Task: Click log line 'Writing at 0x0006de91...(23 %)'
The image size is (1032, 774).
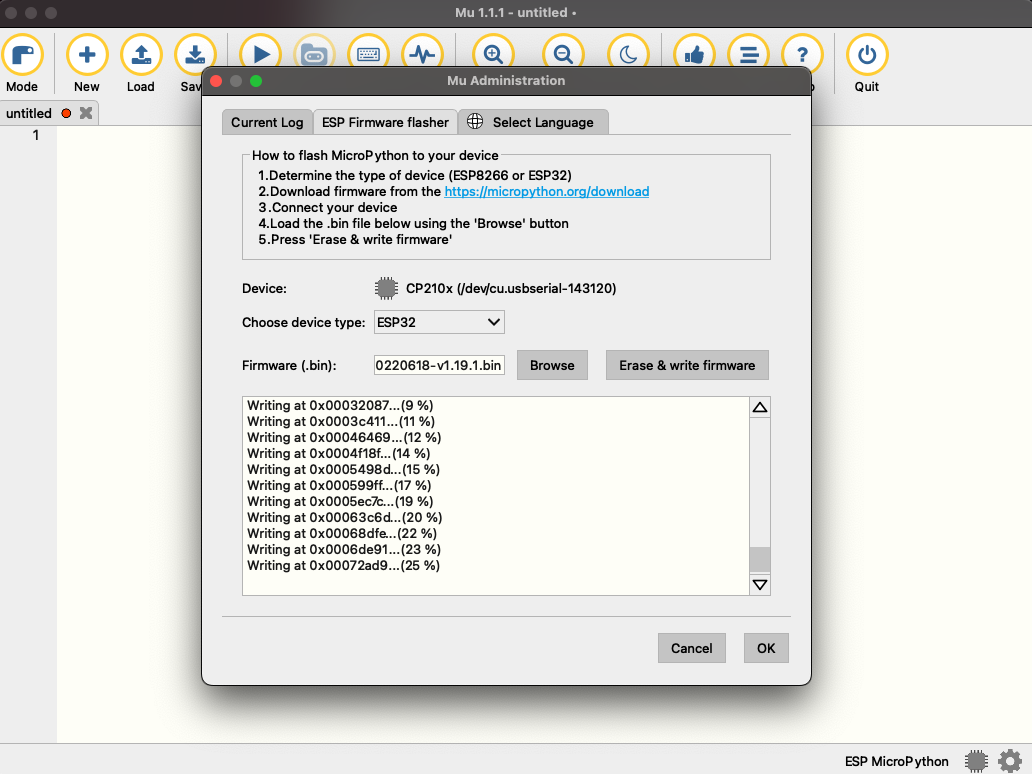Action: (344, 550)
